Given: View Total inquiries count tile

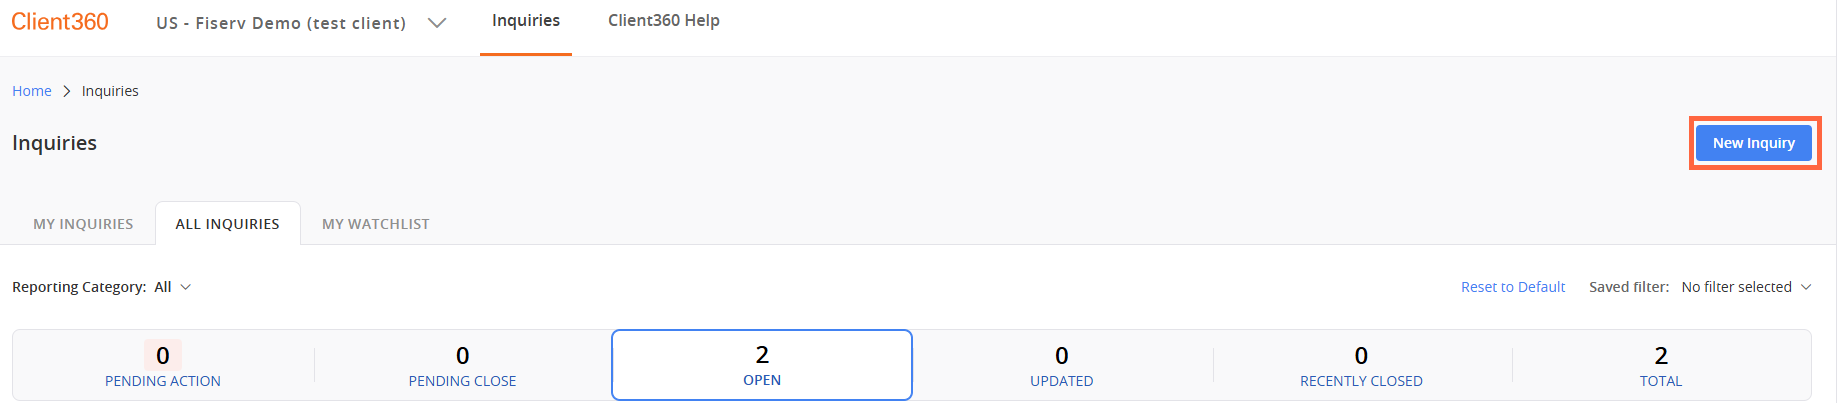Looking at the screenshot, I should point(1661,365).
